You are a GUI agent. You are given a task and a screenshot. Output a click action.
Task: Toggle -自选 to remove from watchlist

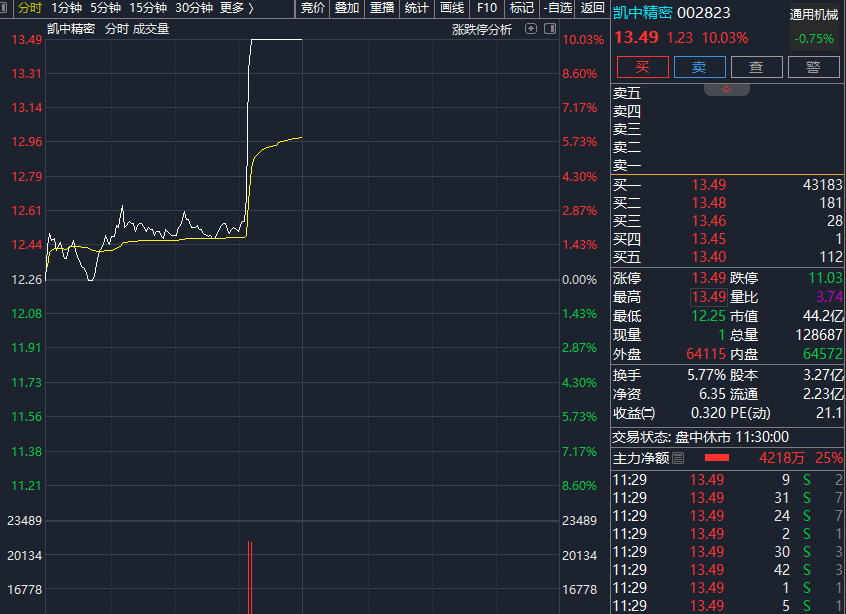point(557,8)
